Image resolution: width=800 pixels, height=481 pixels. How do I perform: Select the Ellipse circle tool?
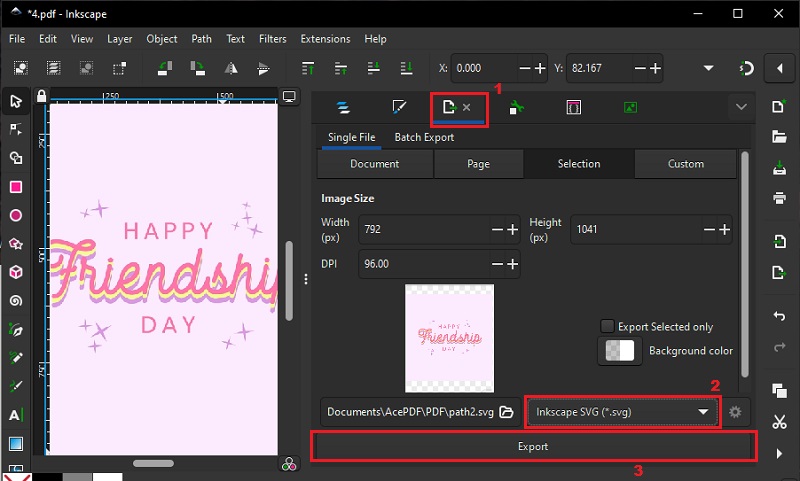(x=16, y=215)
